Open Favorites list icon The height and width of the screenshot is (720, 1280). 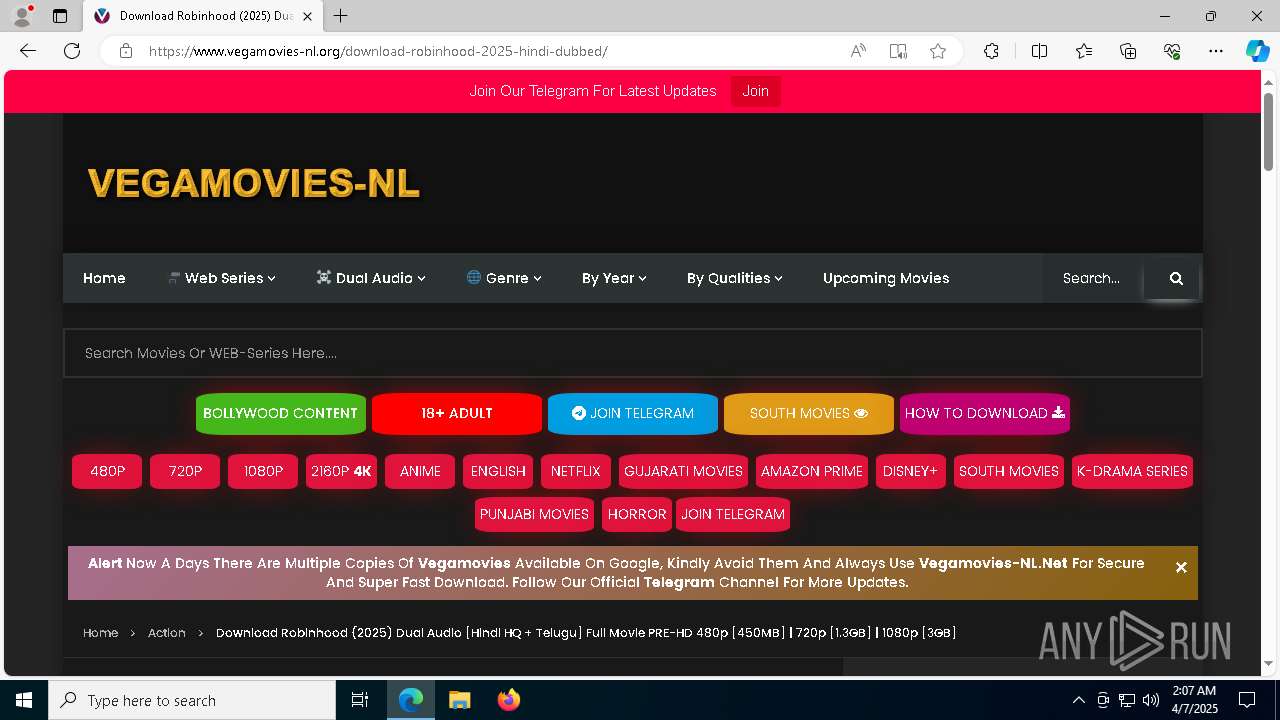pyautogui.click(x=1084, y=51)
